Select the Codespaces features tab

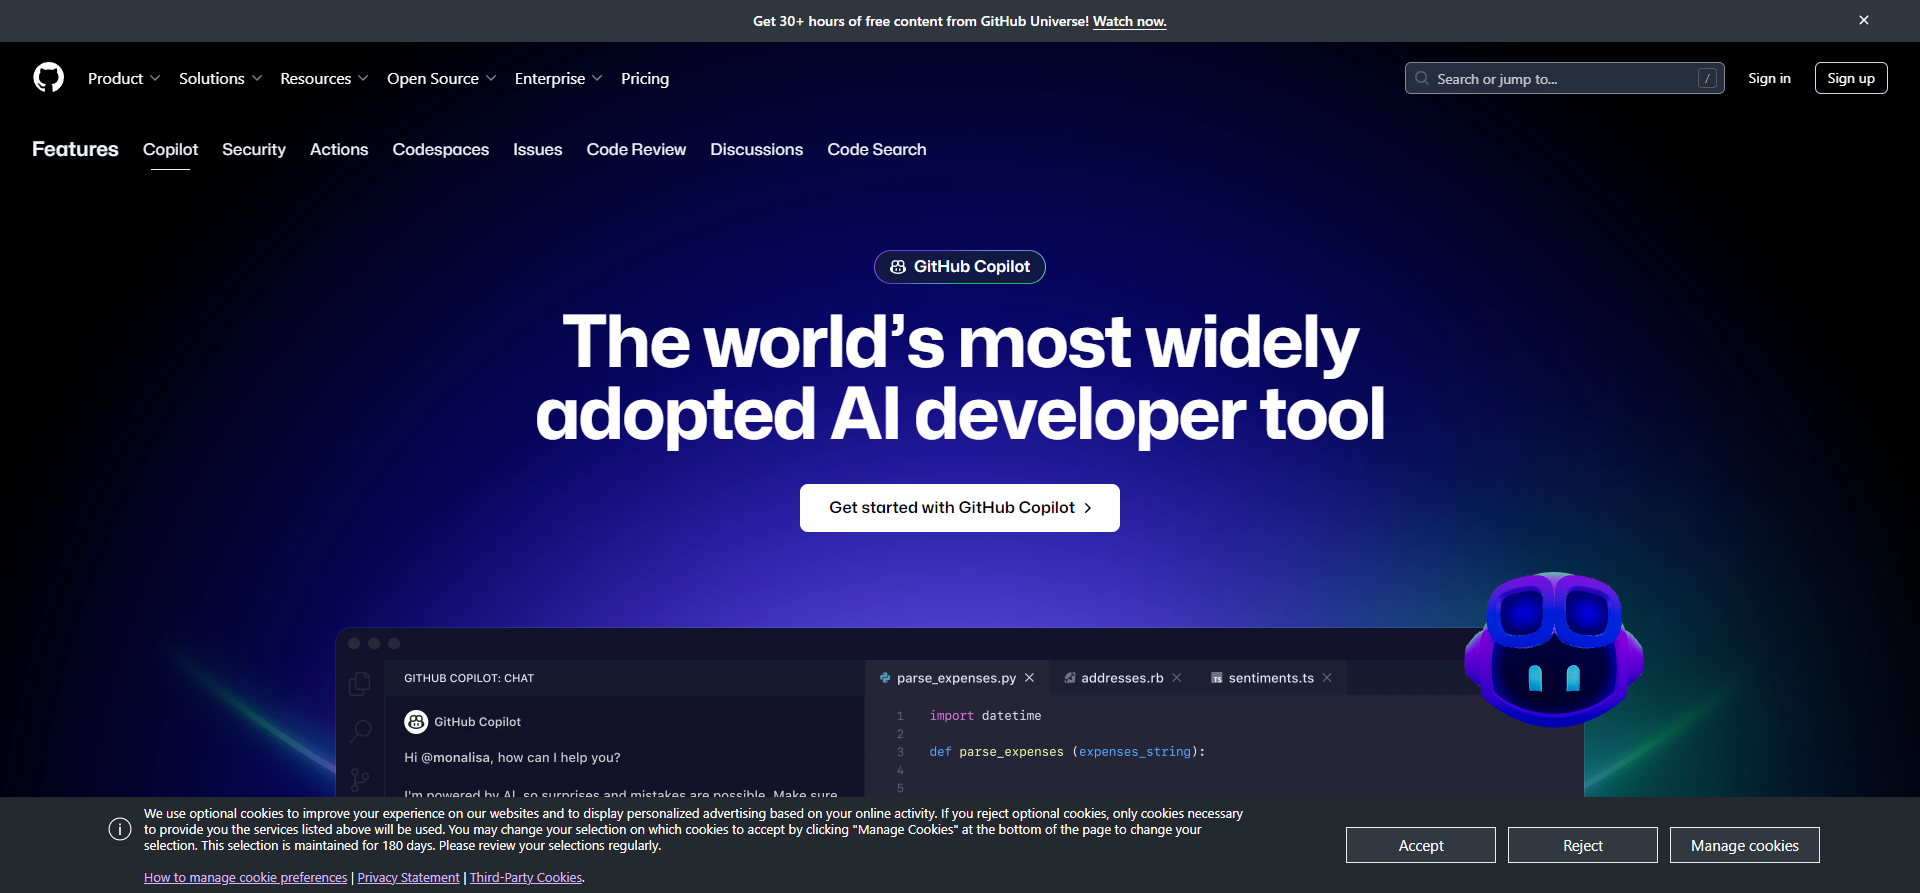(x=441, y=149)
